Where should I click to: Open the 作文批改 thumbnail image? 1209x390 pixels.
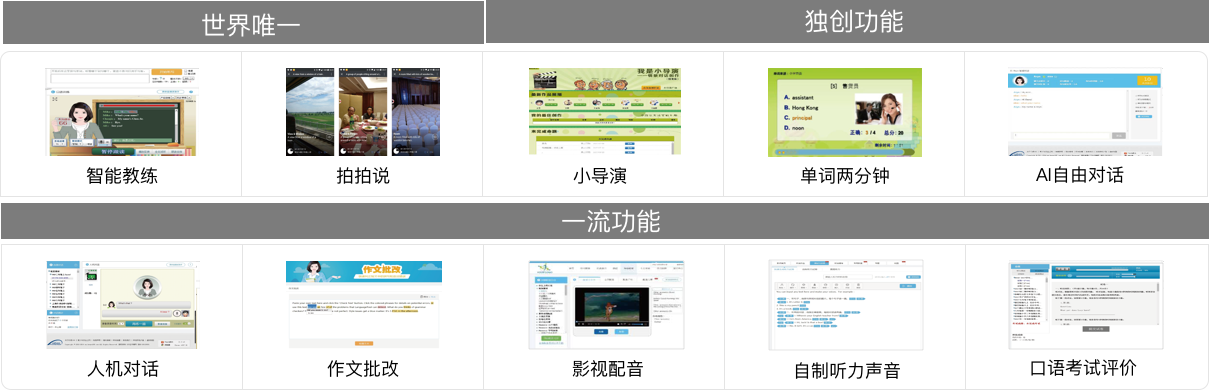(x=363, y=305)
